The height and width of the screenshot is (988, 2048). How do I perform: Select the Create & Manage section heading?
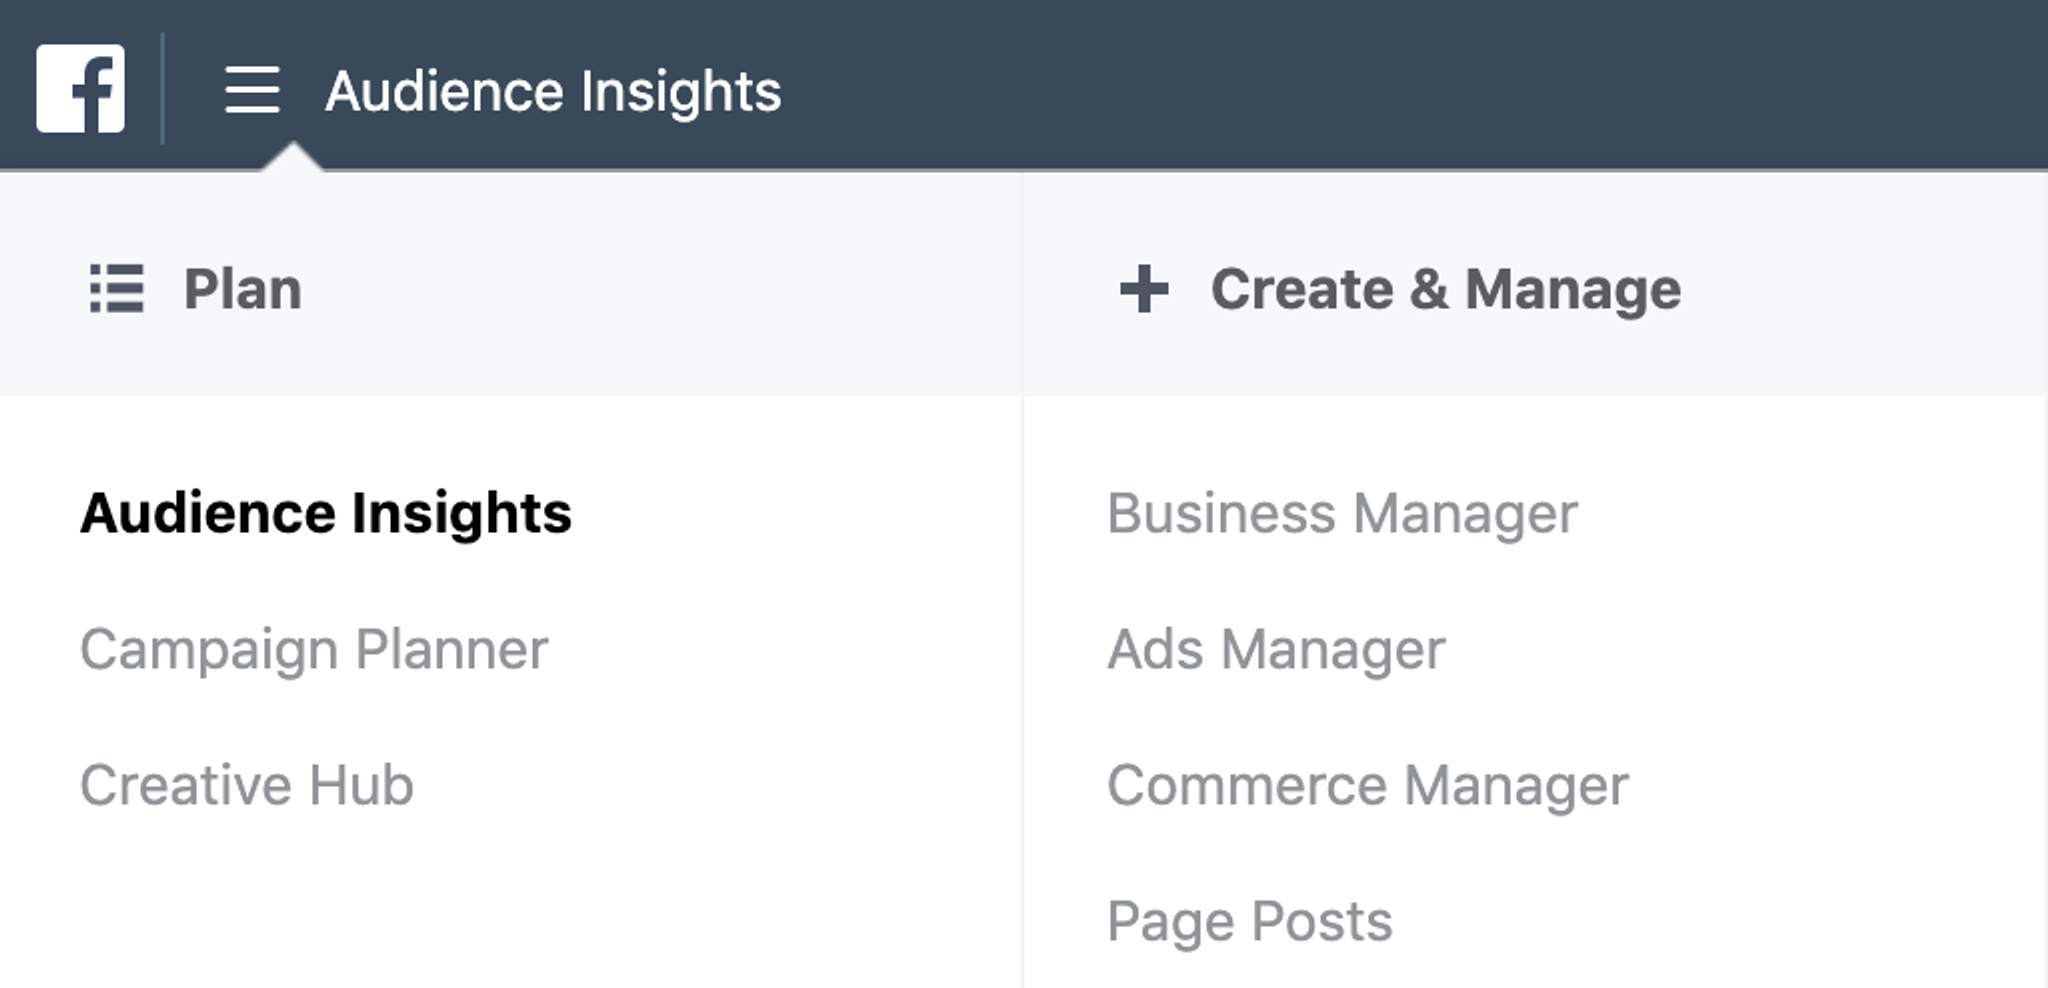pyautogui.click(x=1446, y=290)
